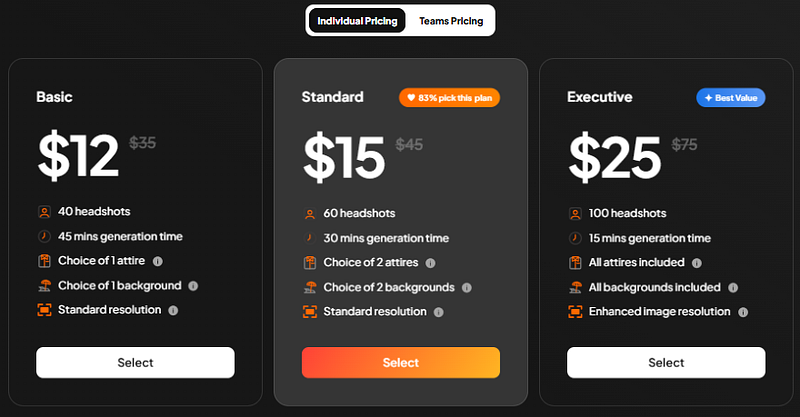Select the Individual Pricing tab
The image size is (800, 417).
pyautogui.click(x=357, y=20)
